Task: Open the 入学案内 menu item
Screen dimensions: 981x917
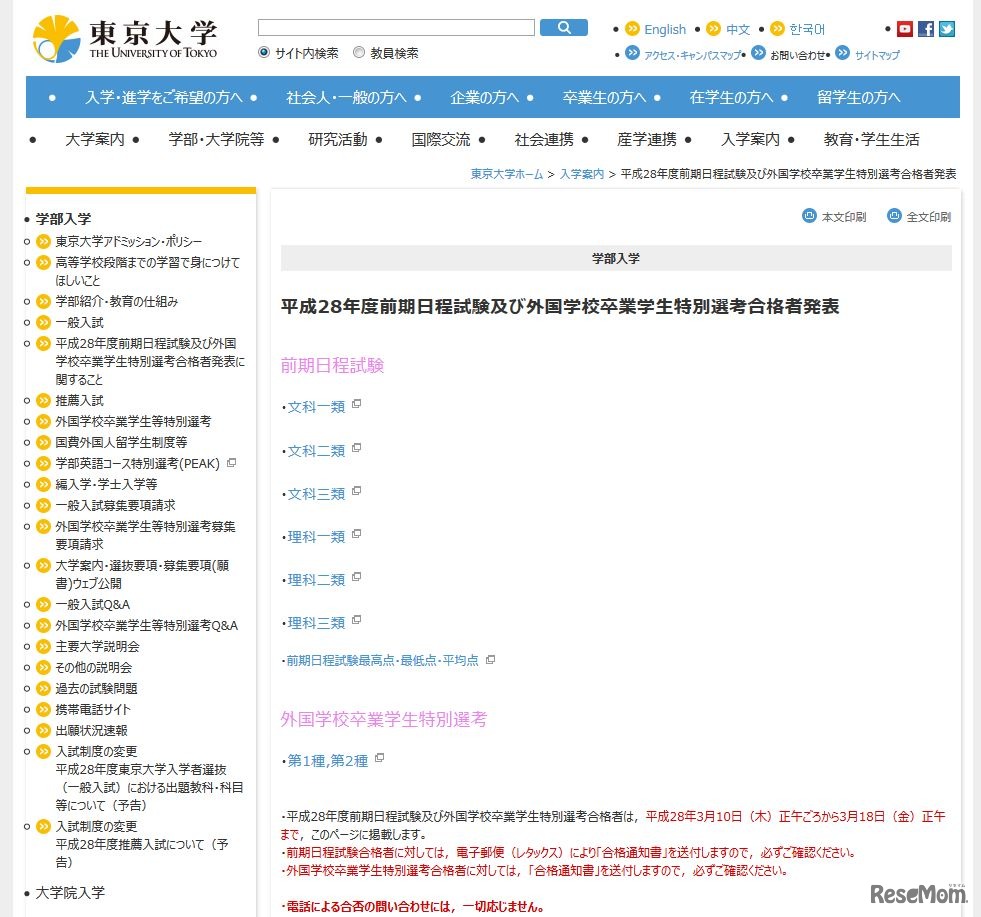Action: tap(748, 139)
